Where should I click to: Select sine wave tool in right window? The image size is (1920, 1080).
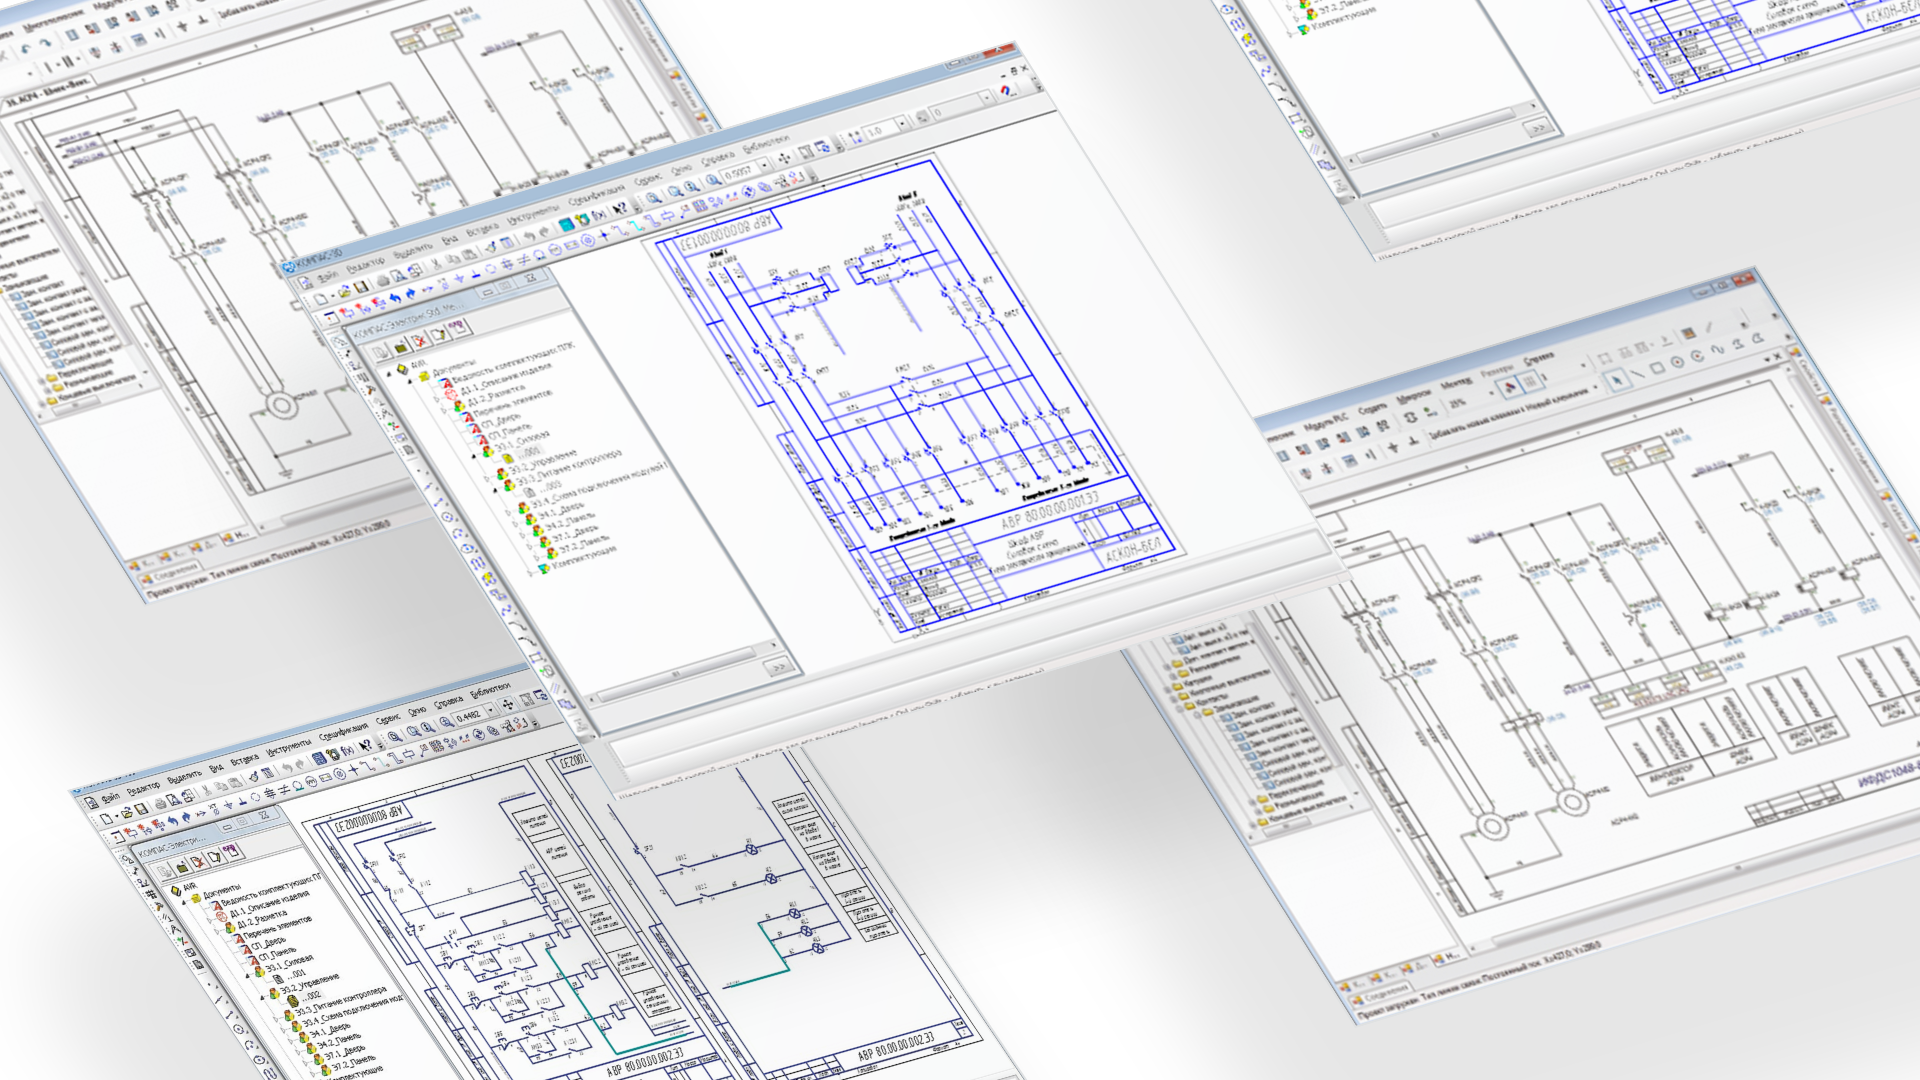[1718, 350]
